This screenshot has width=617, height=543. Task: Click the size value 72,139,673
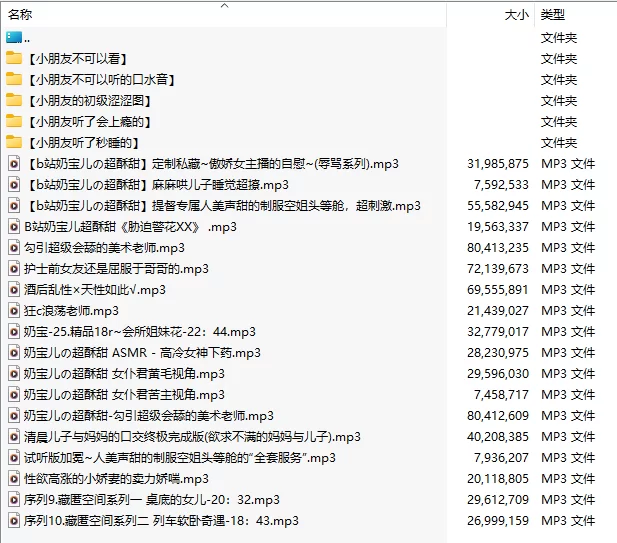point(498,269)
